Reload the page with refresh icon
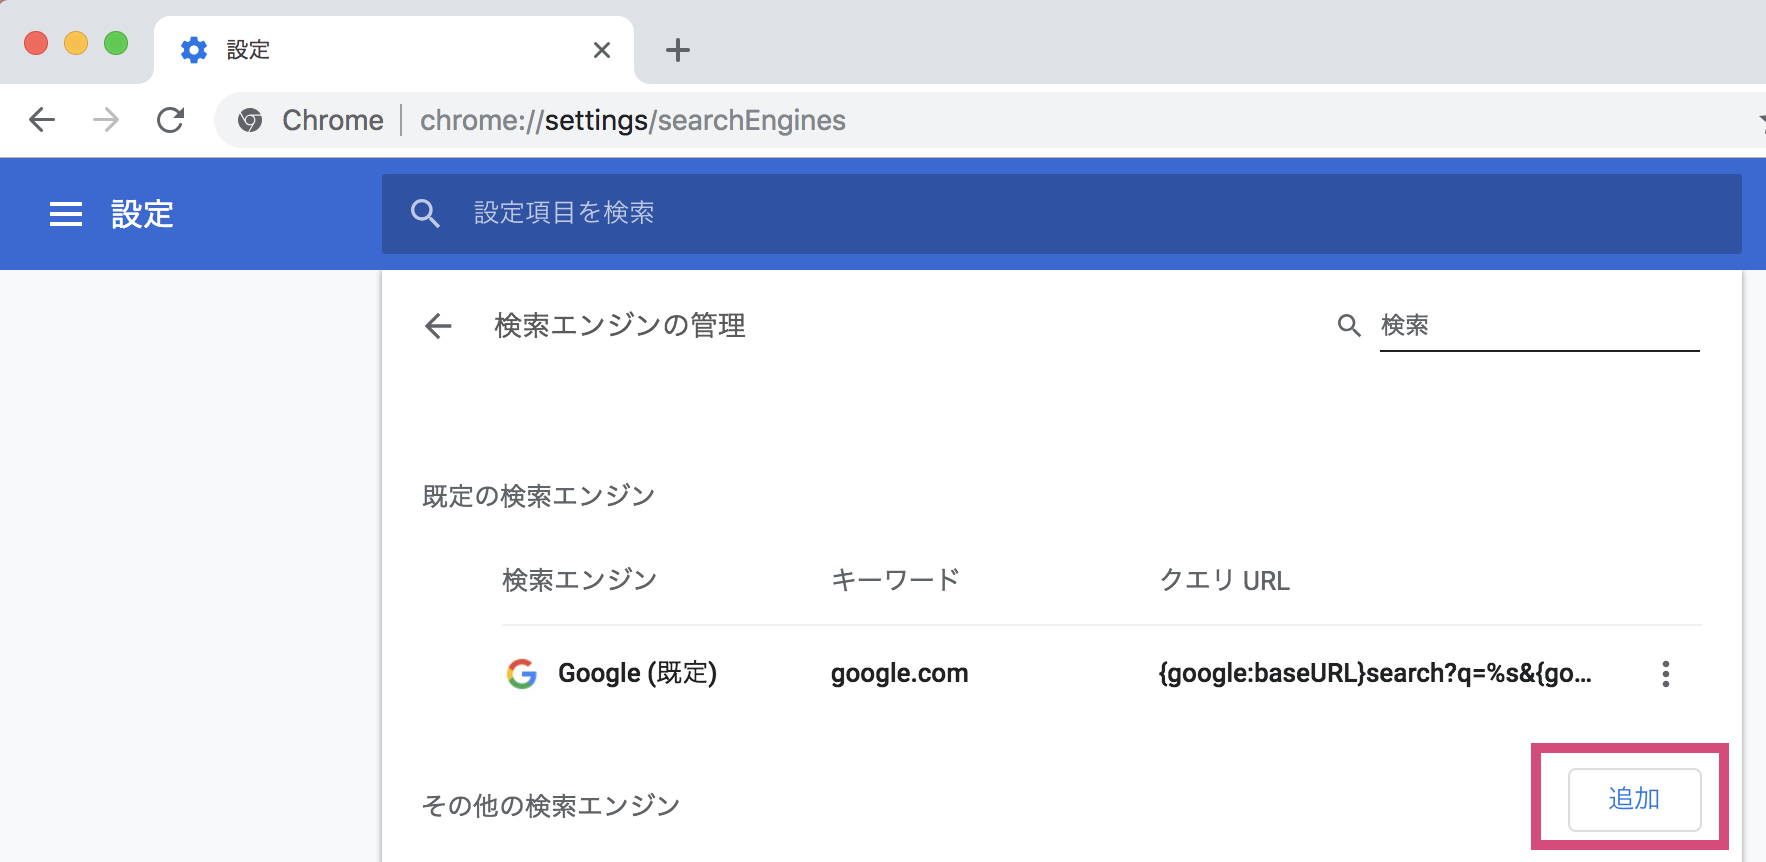Viewport: 1766px width, 862px height. pyautogui.click(x=171, y=120)
